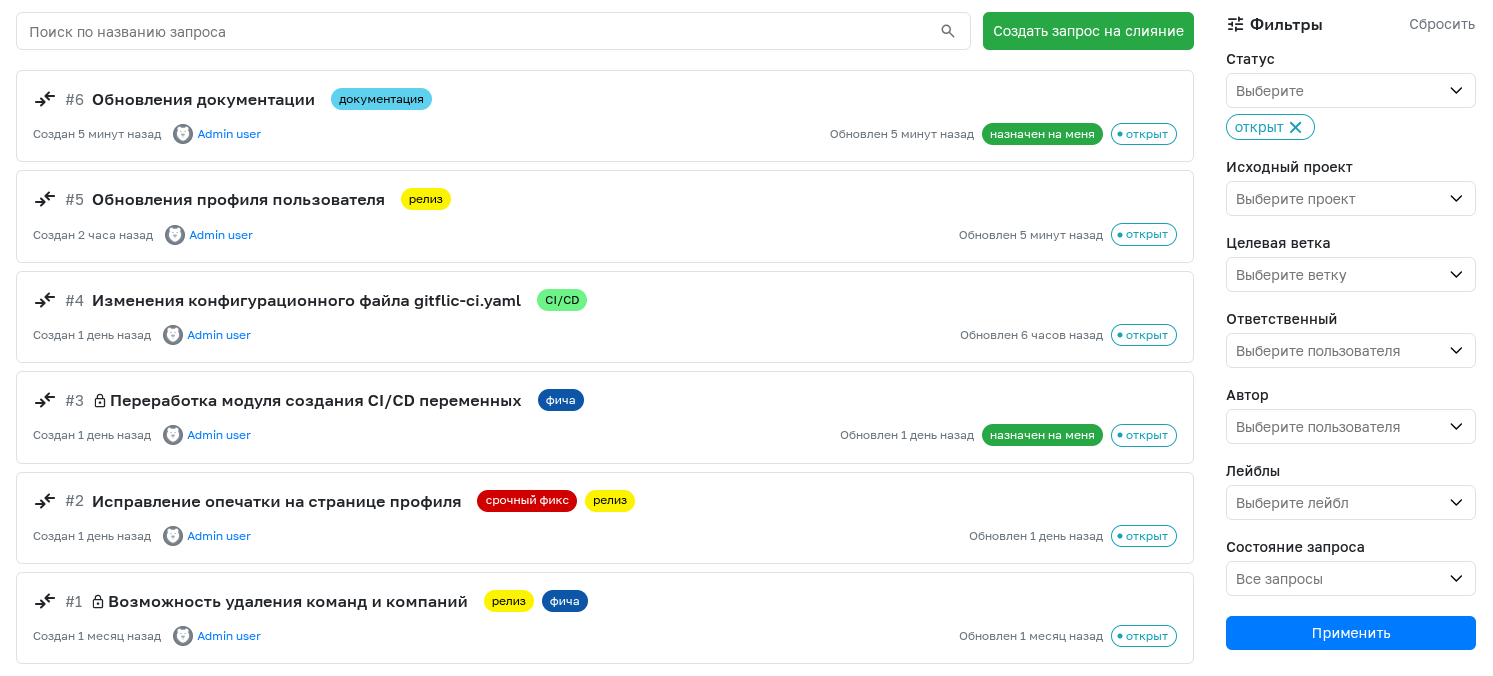Expand the Исходный проект dropdown
Image resolution: width=1493 pixels, height=676 pixels.
(1351, 198)
